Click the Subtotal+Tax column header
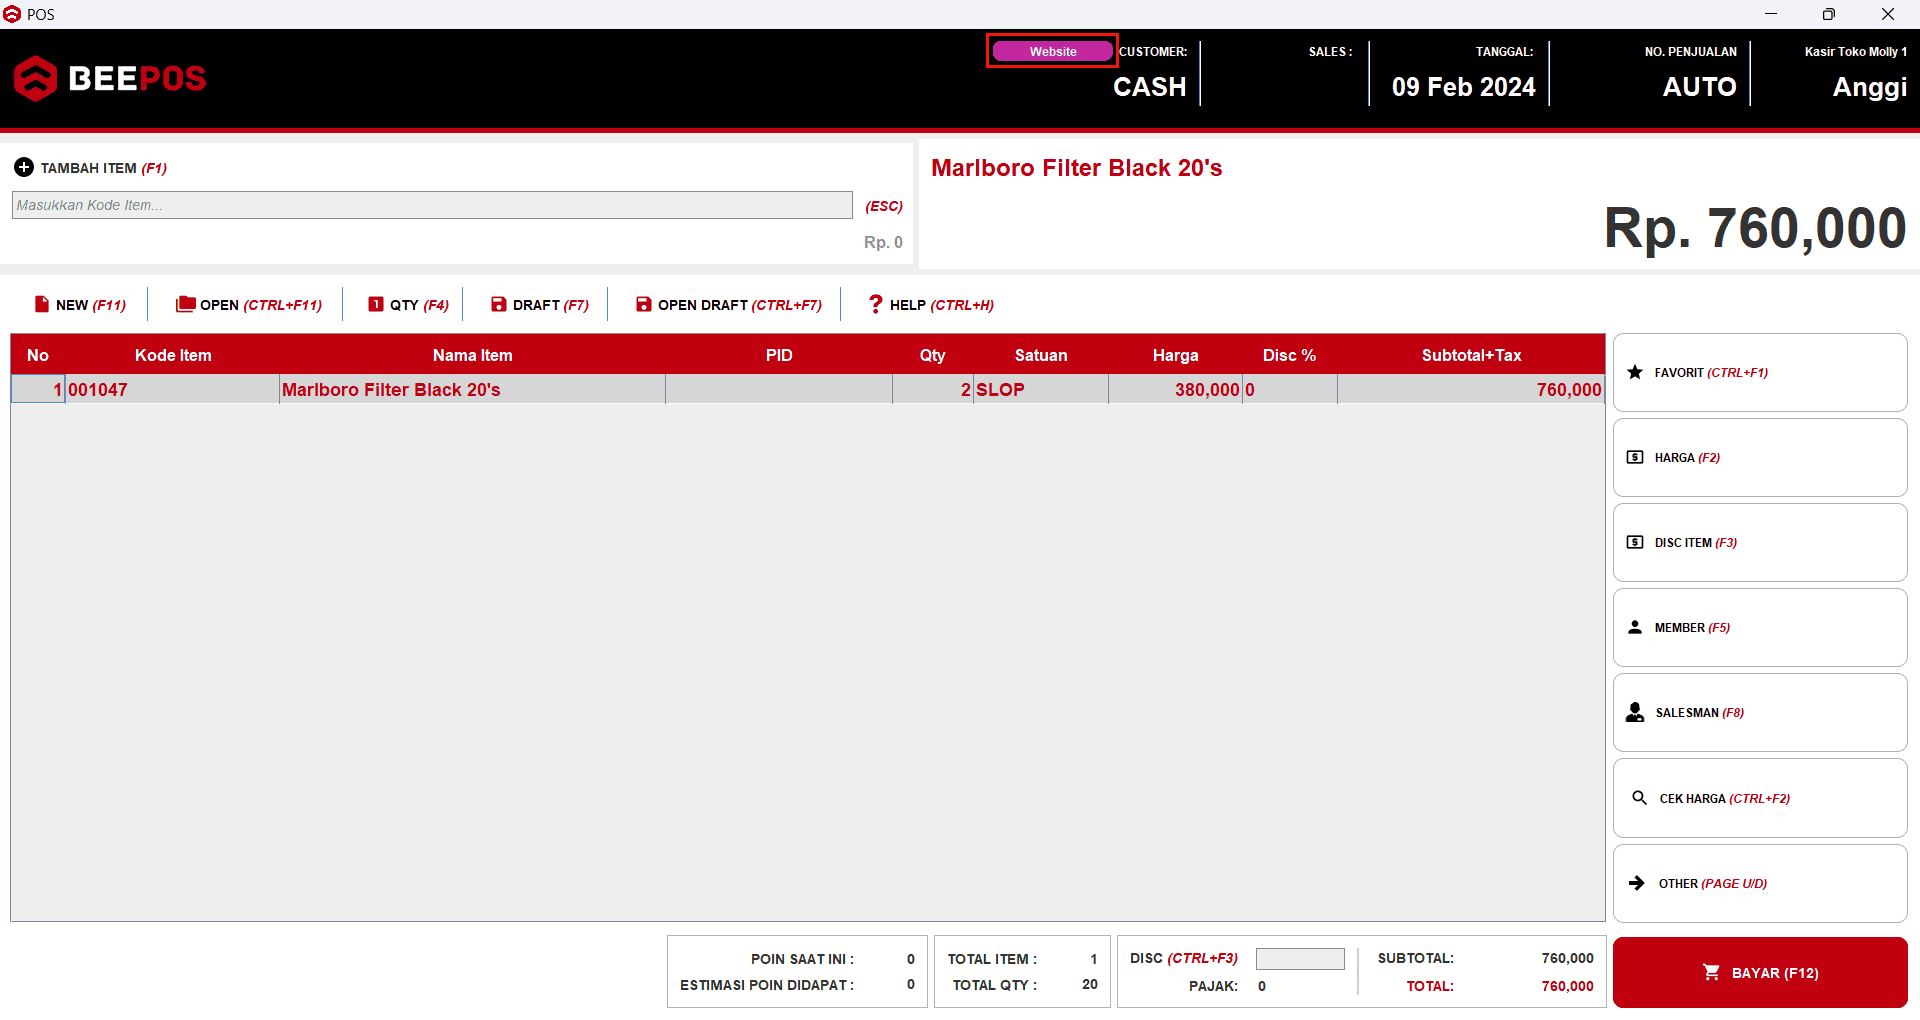Screen dimensions: 1920x1020 tap(1471, 355)
